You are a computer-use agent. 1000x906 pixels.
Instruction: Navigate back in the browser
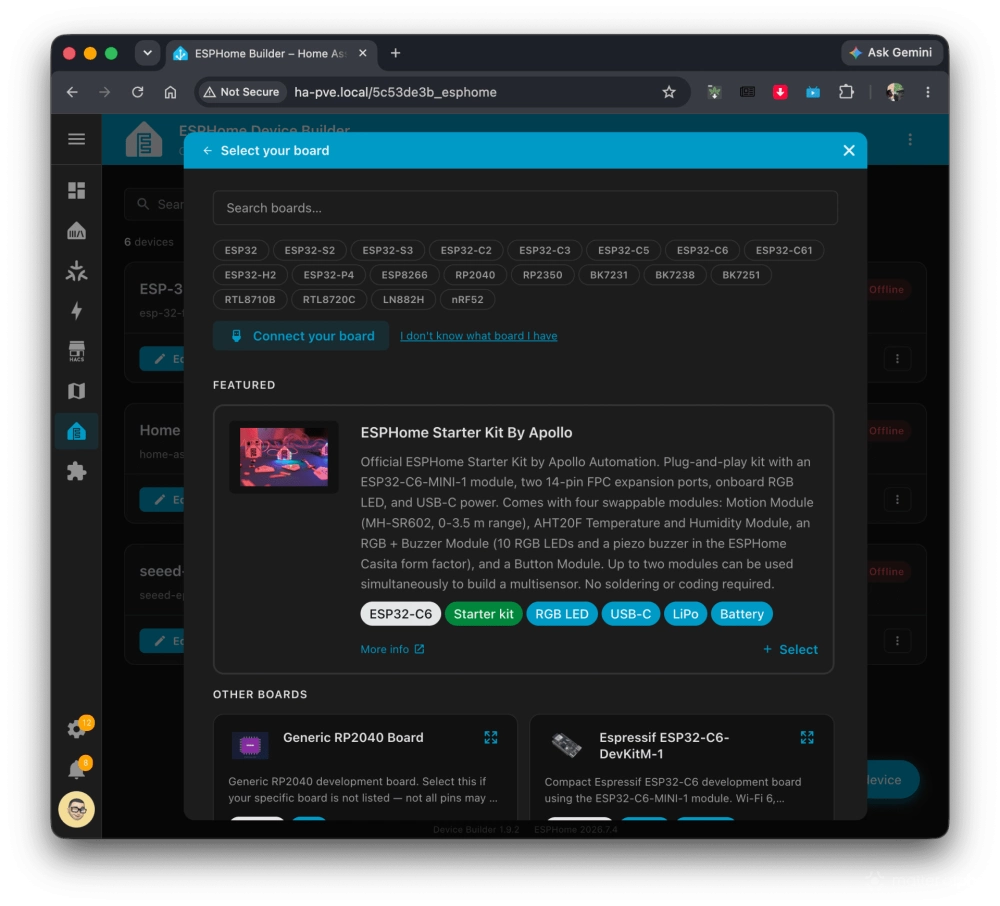click(72, 92)
